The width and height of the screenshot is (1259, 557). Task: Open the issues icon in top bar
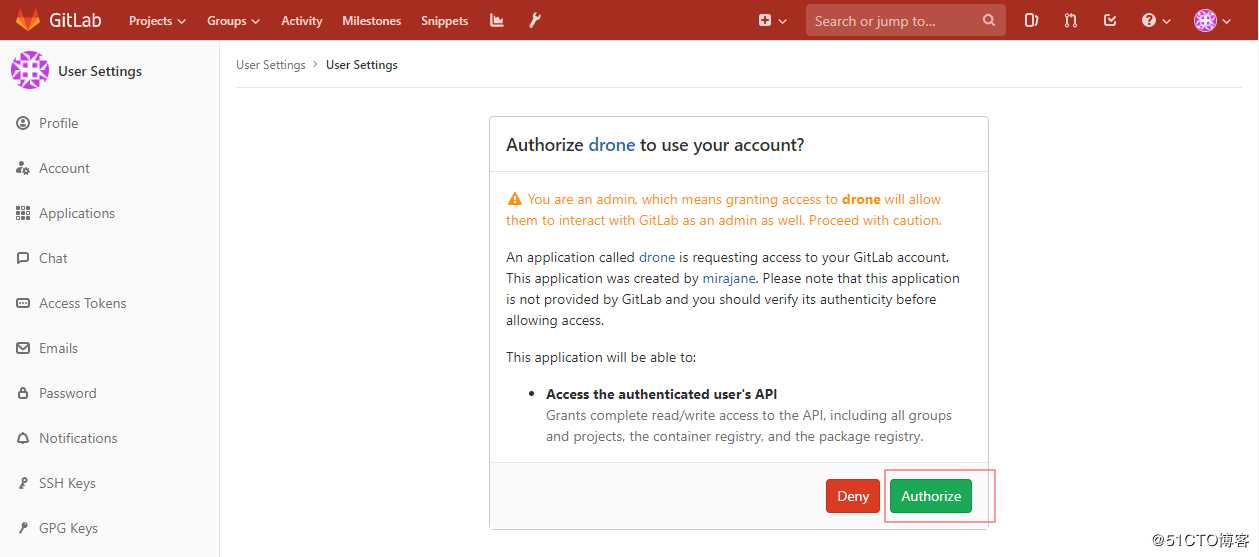coord(1031,20)
